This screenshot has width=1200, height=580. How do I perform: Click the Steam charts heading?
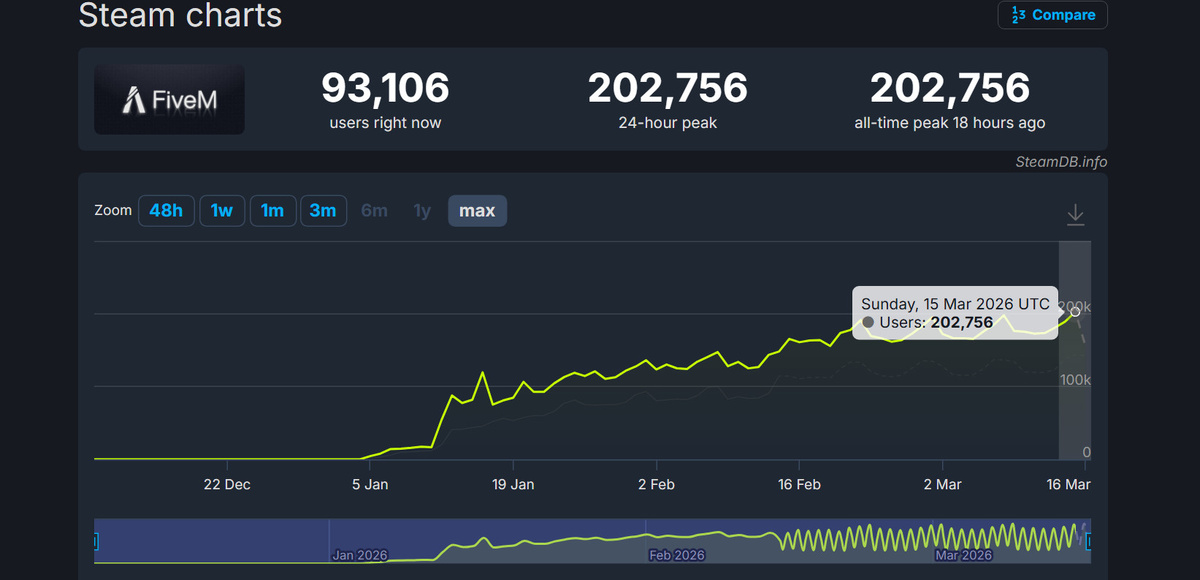click(x=180, y=15)
